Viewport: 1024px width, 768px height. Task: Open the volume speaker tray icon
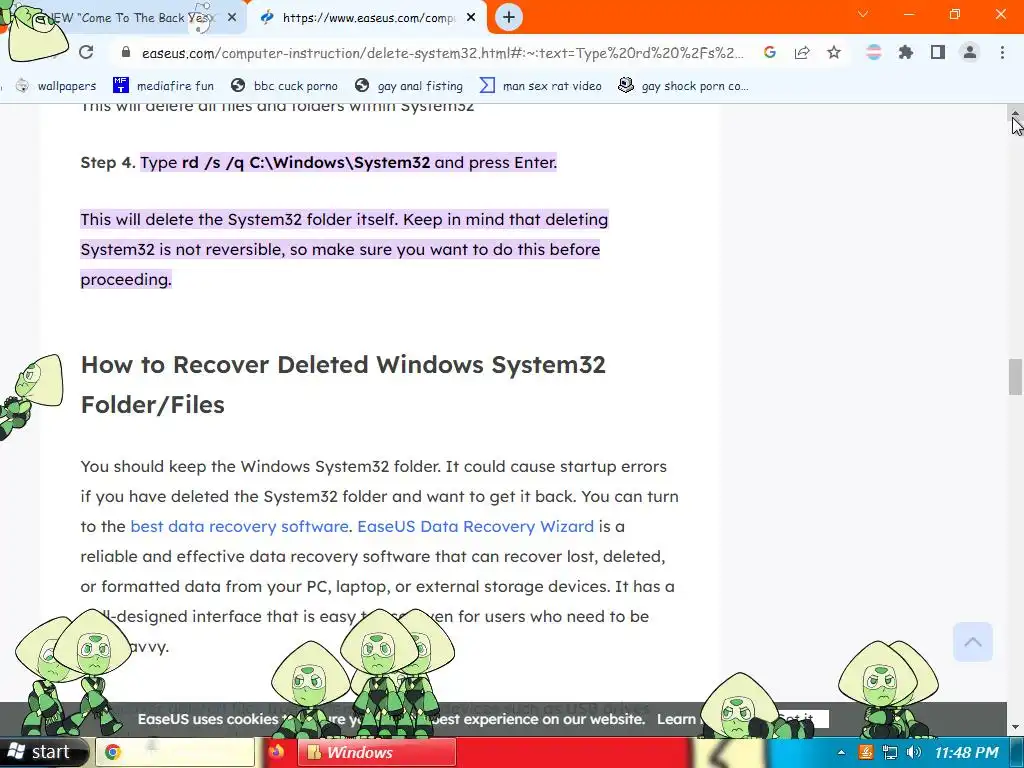coord(914,752)
